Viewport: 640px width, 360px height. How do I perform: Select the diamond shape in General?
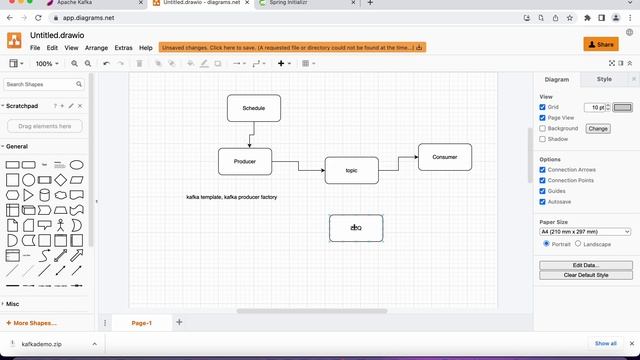pyautogui.click(x=60, y=180)
